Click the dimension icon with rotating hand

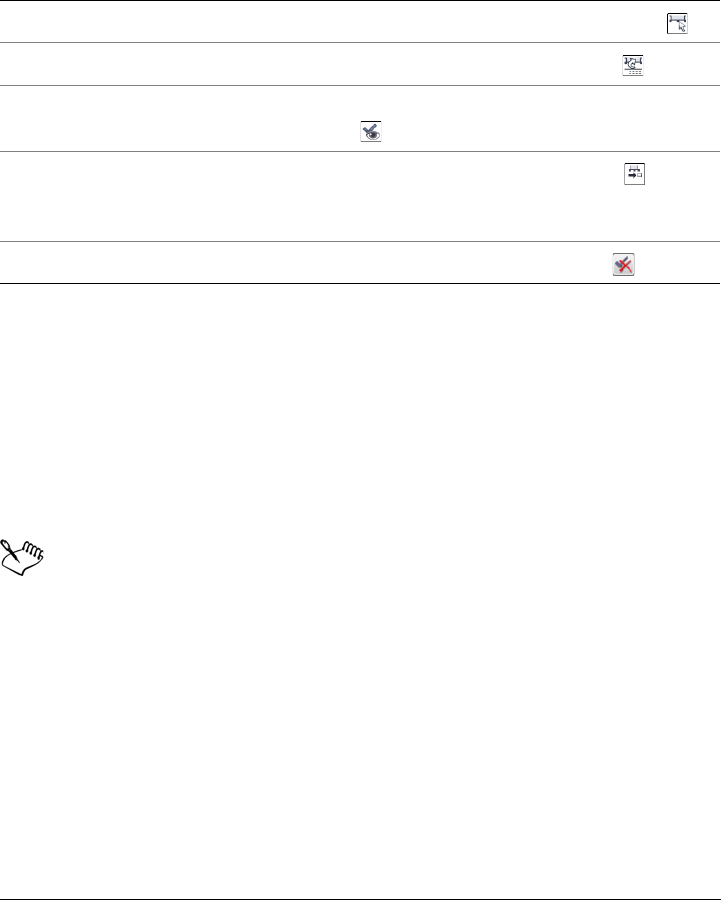tap(633, 65)
